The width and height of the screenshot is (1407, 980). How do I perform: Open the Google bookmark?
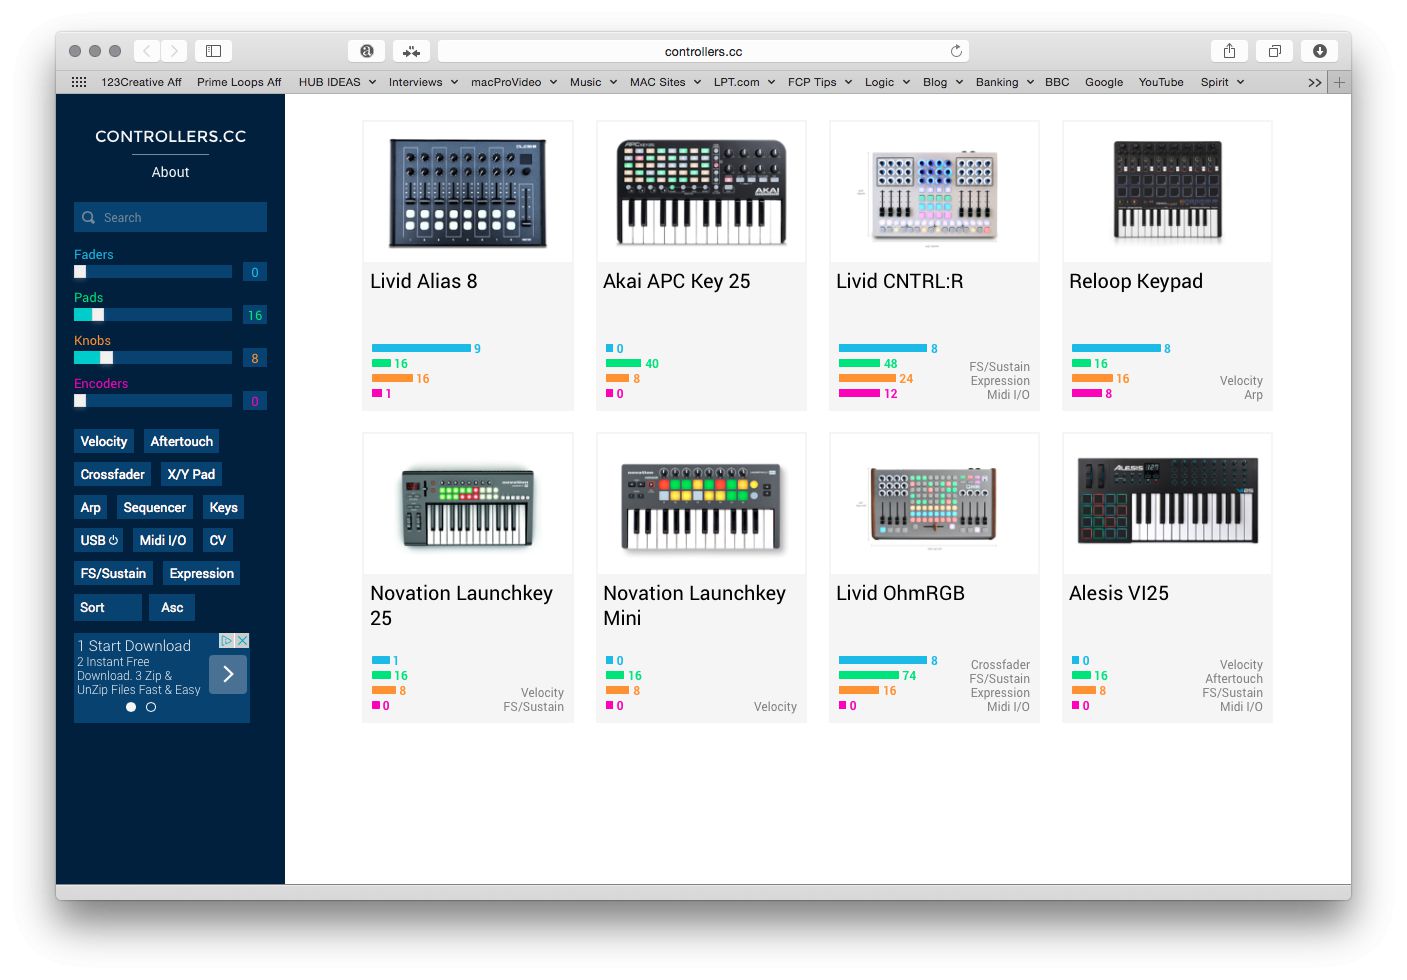1104,82
